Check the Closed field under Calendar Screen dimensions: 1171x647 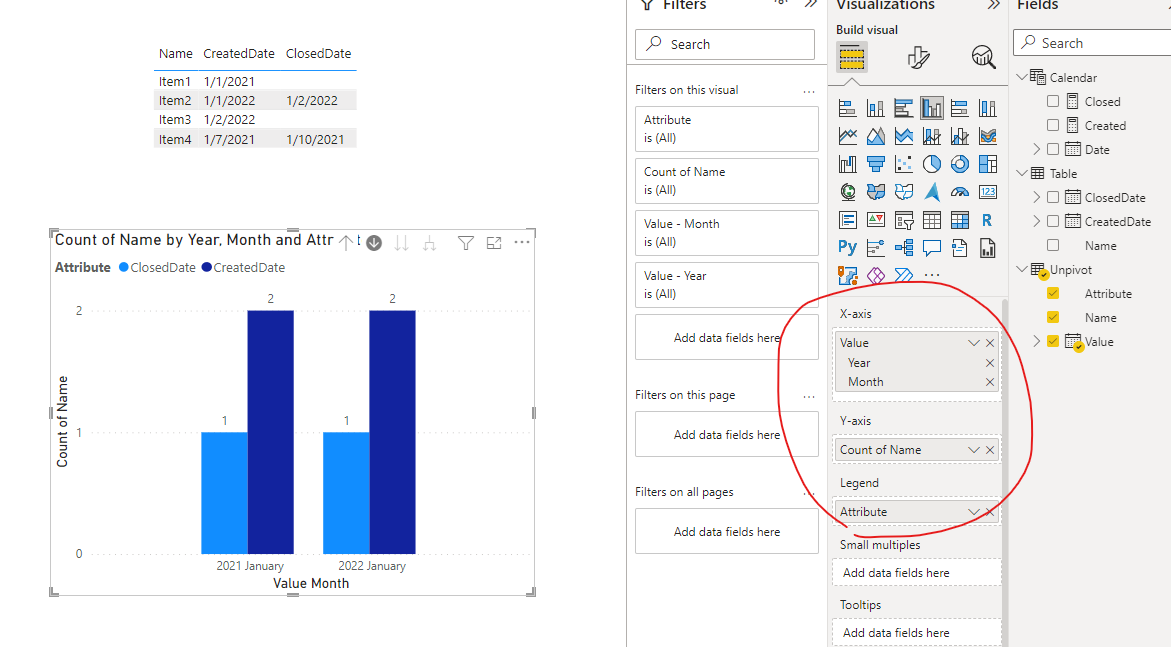click(x=1053, y=101)
